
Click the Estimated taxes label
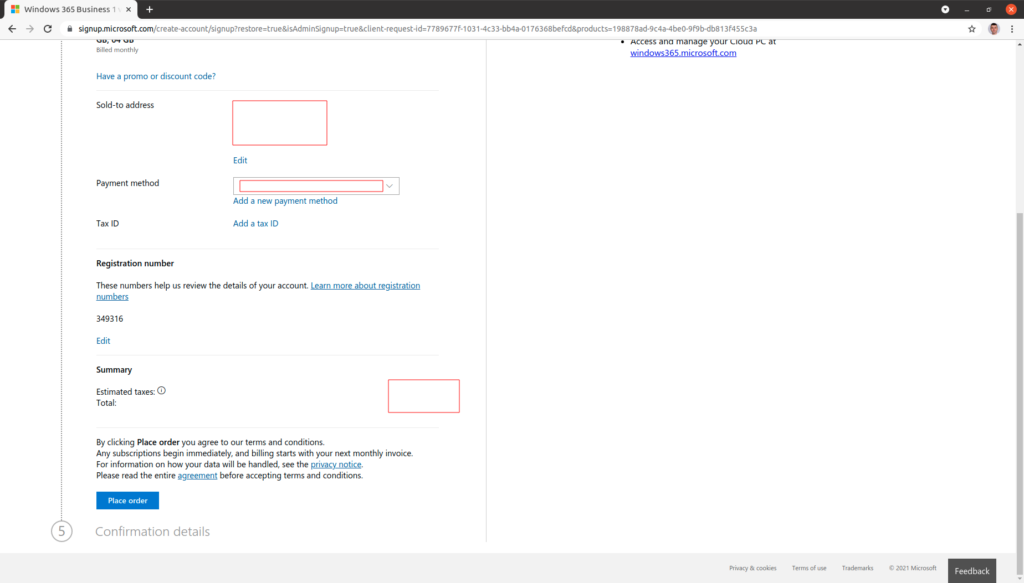click(x=125, y=392)
